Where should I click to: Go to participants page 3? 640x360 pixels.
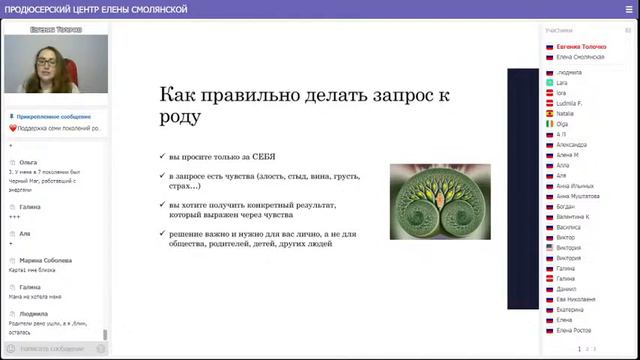(x=594, y=349)
